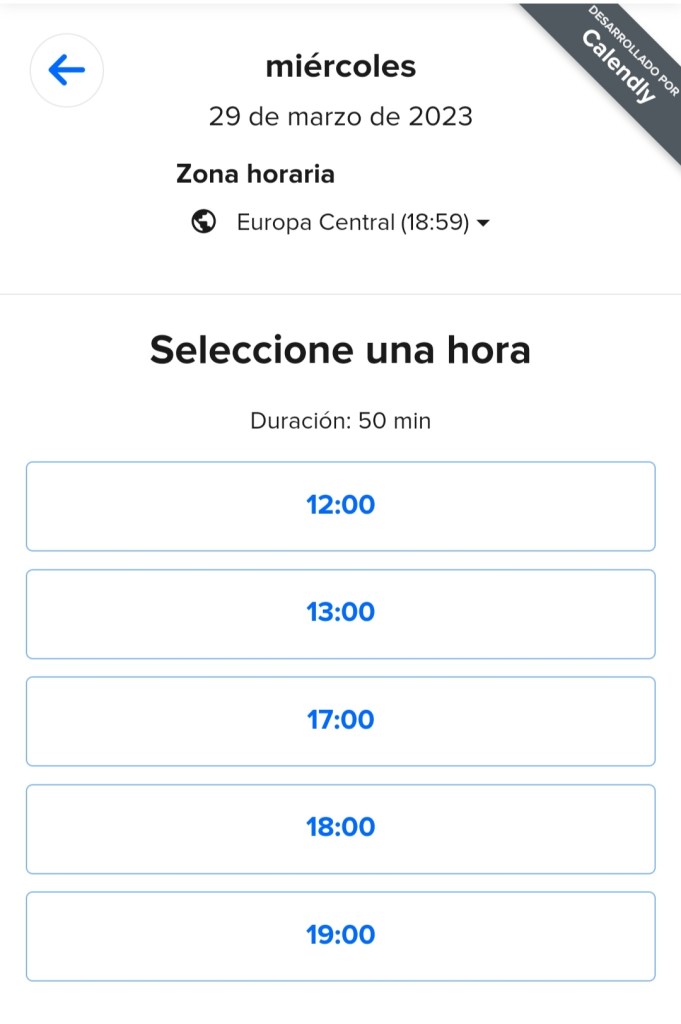Click the "Europa Central" time zone name
The width and height of the screenshot is (681, 1024).
(x=316, y=222)
